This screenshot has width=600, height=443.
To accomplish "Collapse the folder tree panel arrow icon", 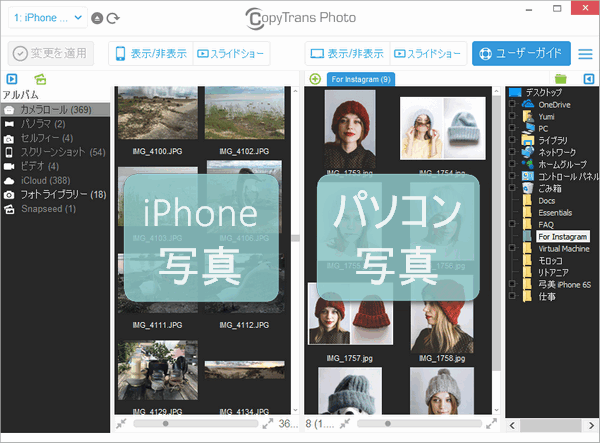I will [x=589, y=79].
